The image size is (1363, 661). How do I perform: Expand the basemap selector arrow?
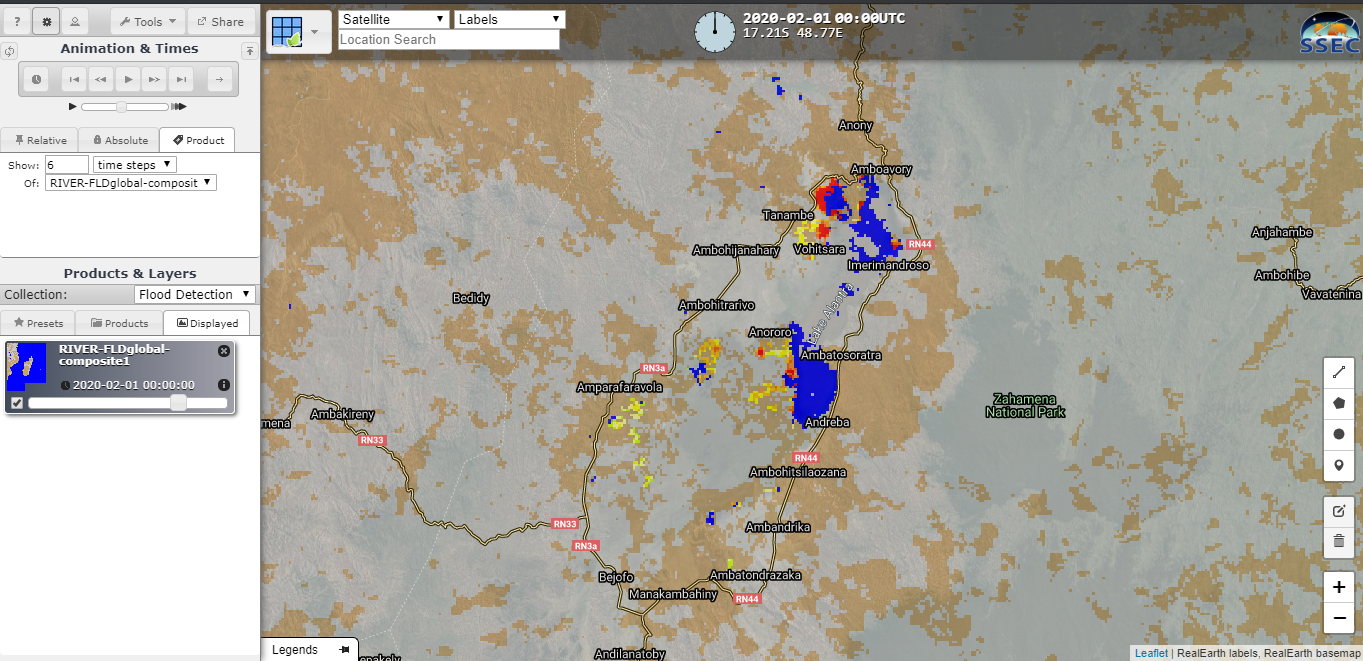coord(316,32)
